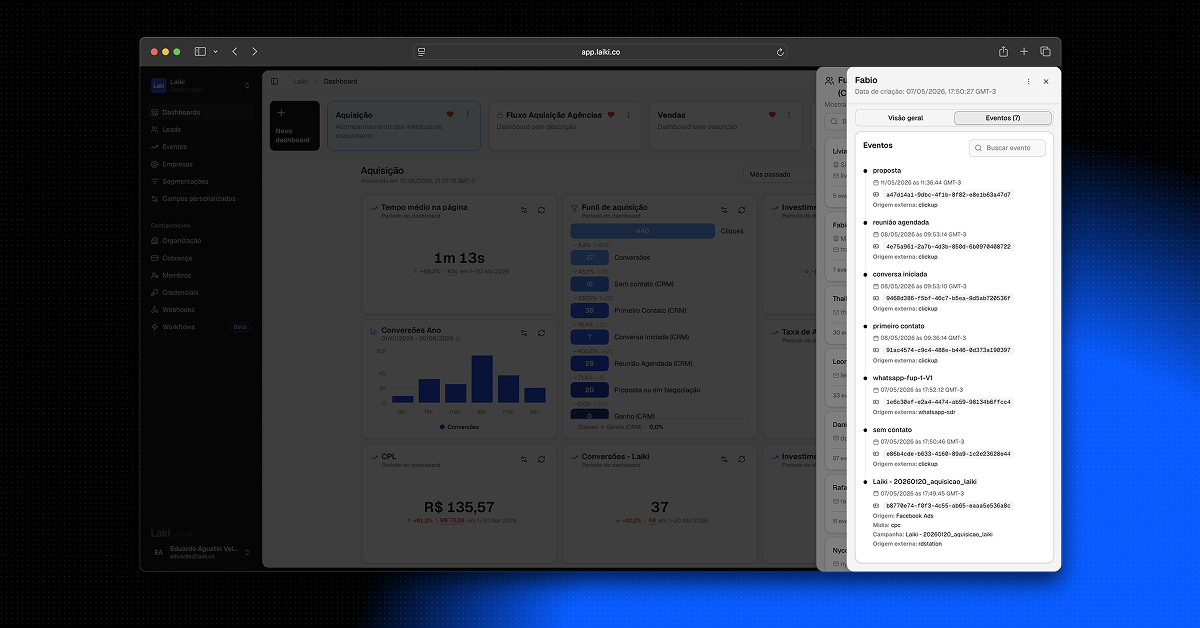Go back in Safari
This screenshot has width=1200, height=628.
[x=235, y=51]
